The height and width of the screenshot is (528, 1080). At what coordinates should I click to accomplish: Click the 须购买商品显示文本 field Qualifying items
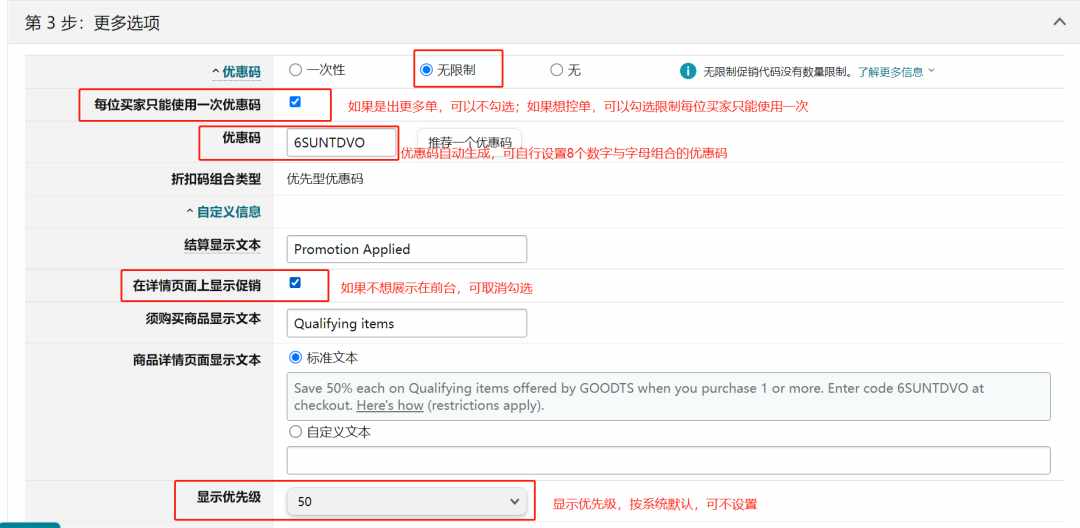406,324
